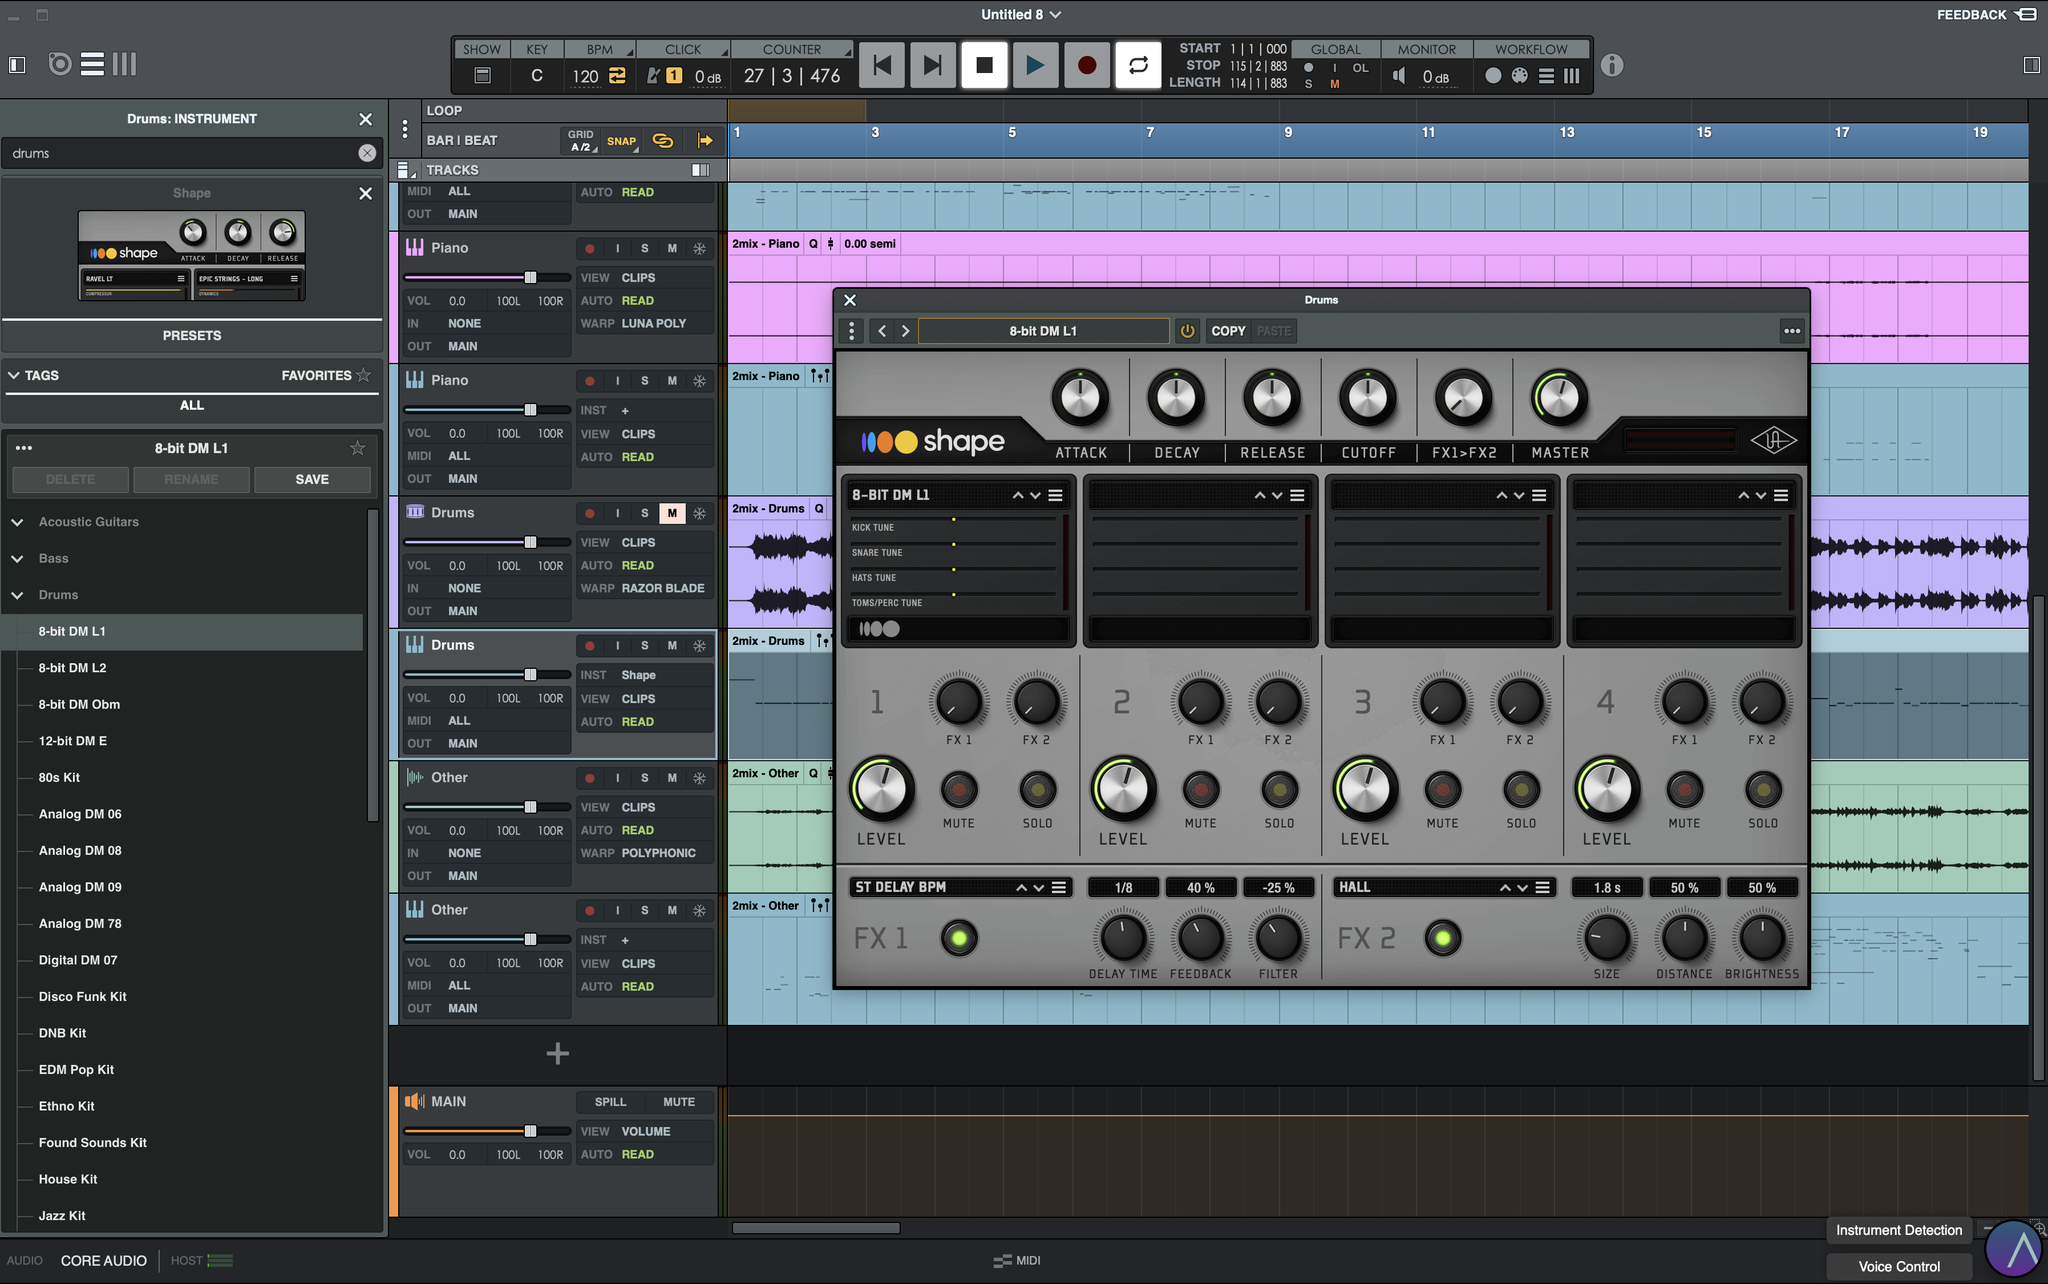Click the link icon next to SNAP
The width and height of the screenshot is (2048, 1284).
tap(662, 141)
